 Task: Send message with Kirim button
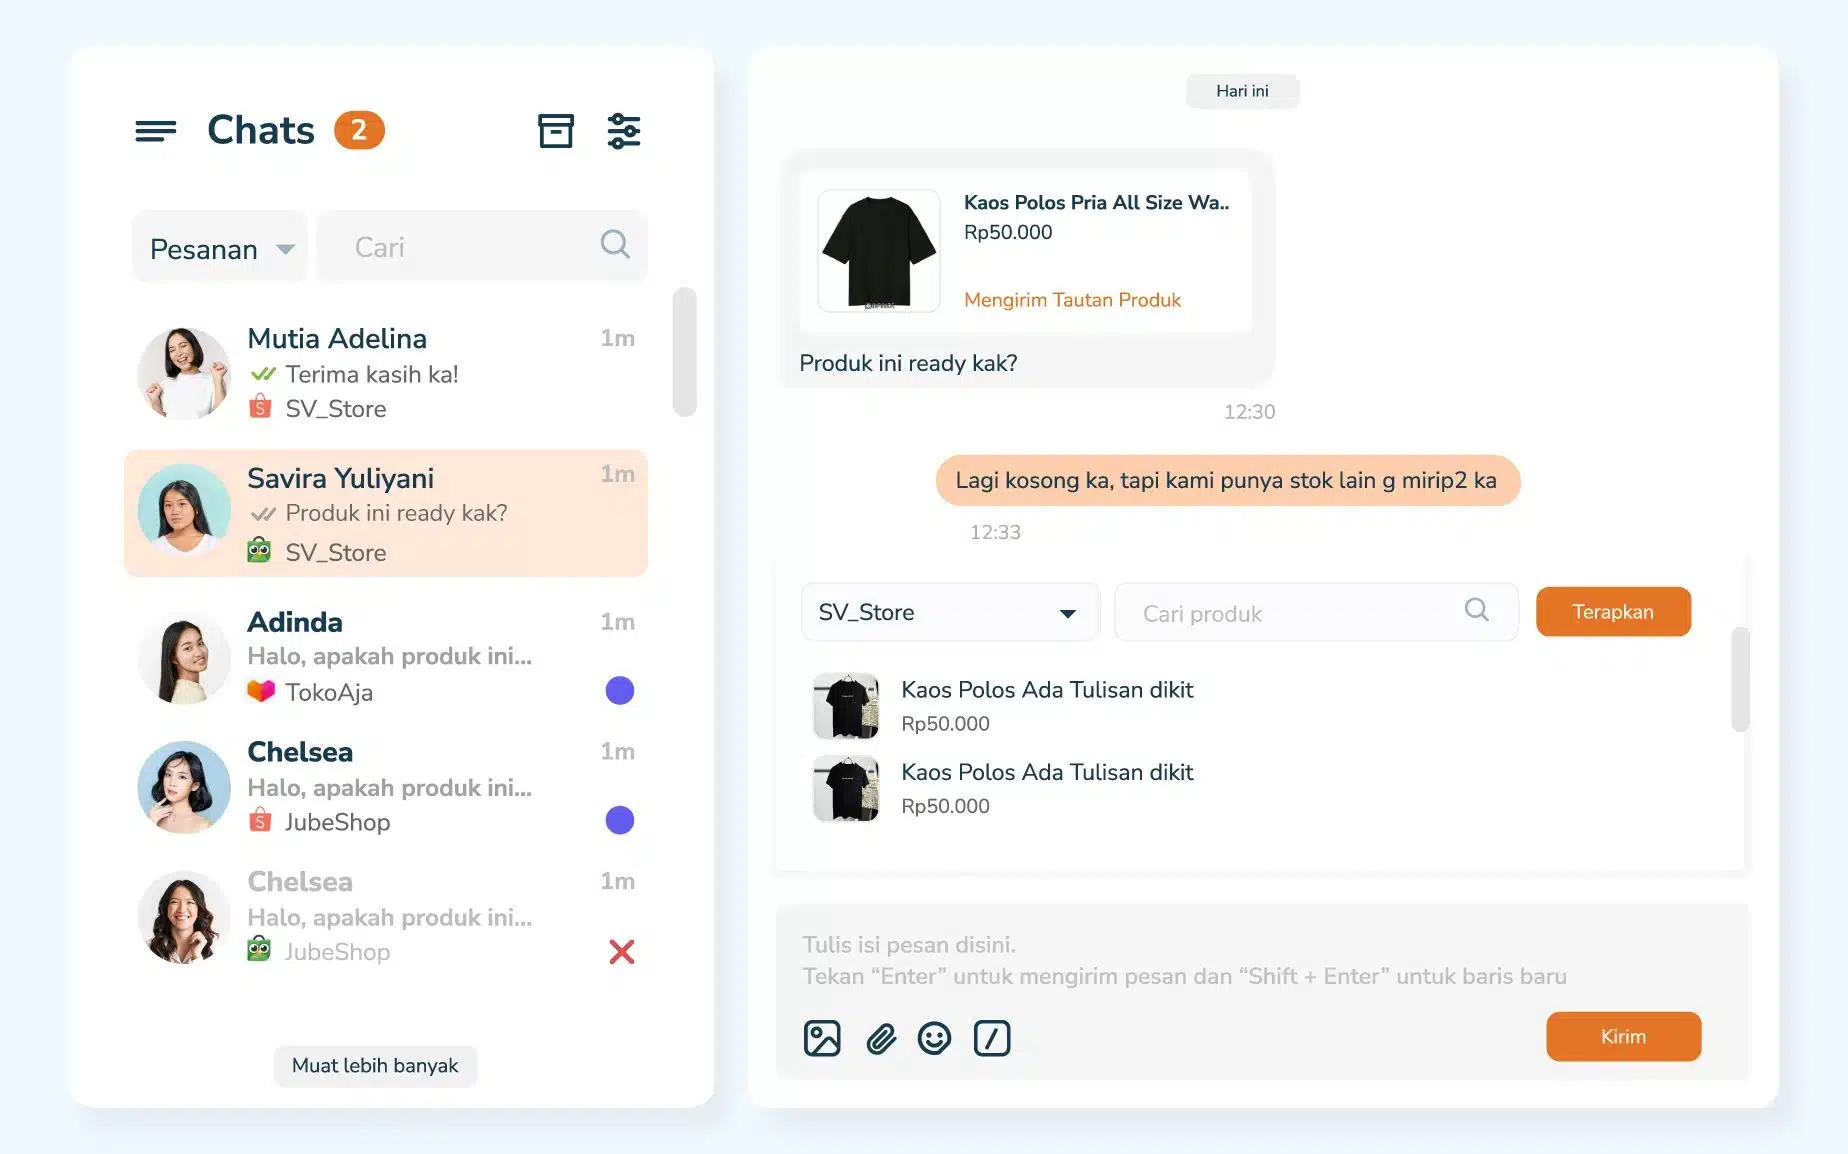click(x=1623, y=1036)
